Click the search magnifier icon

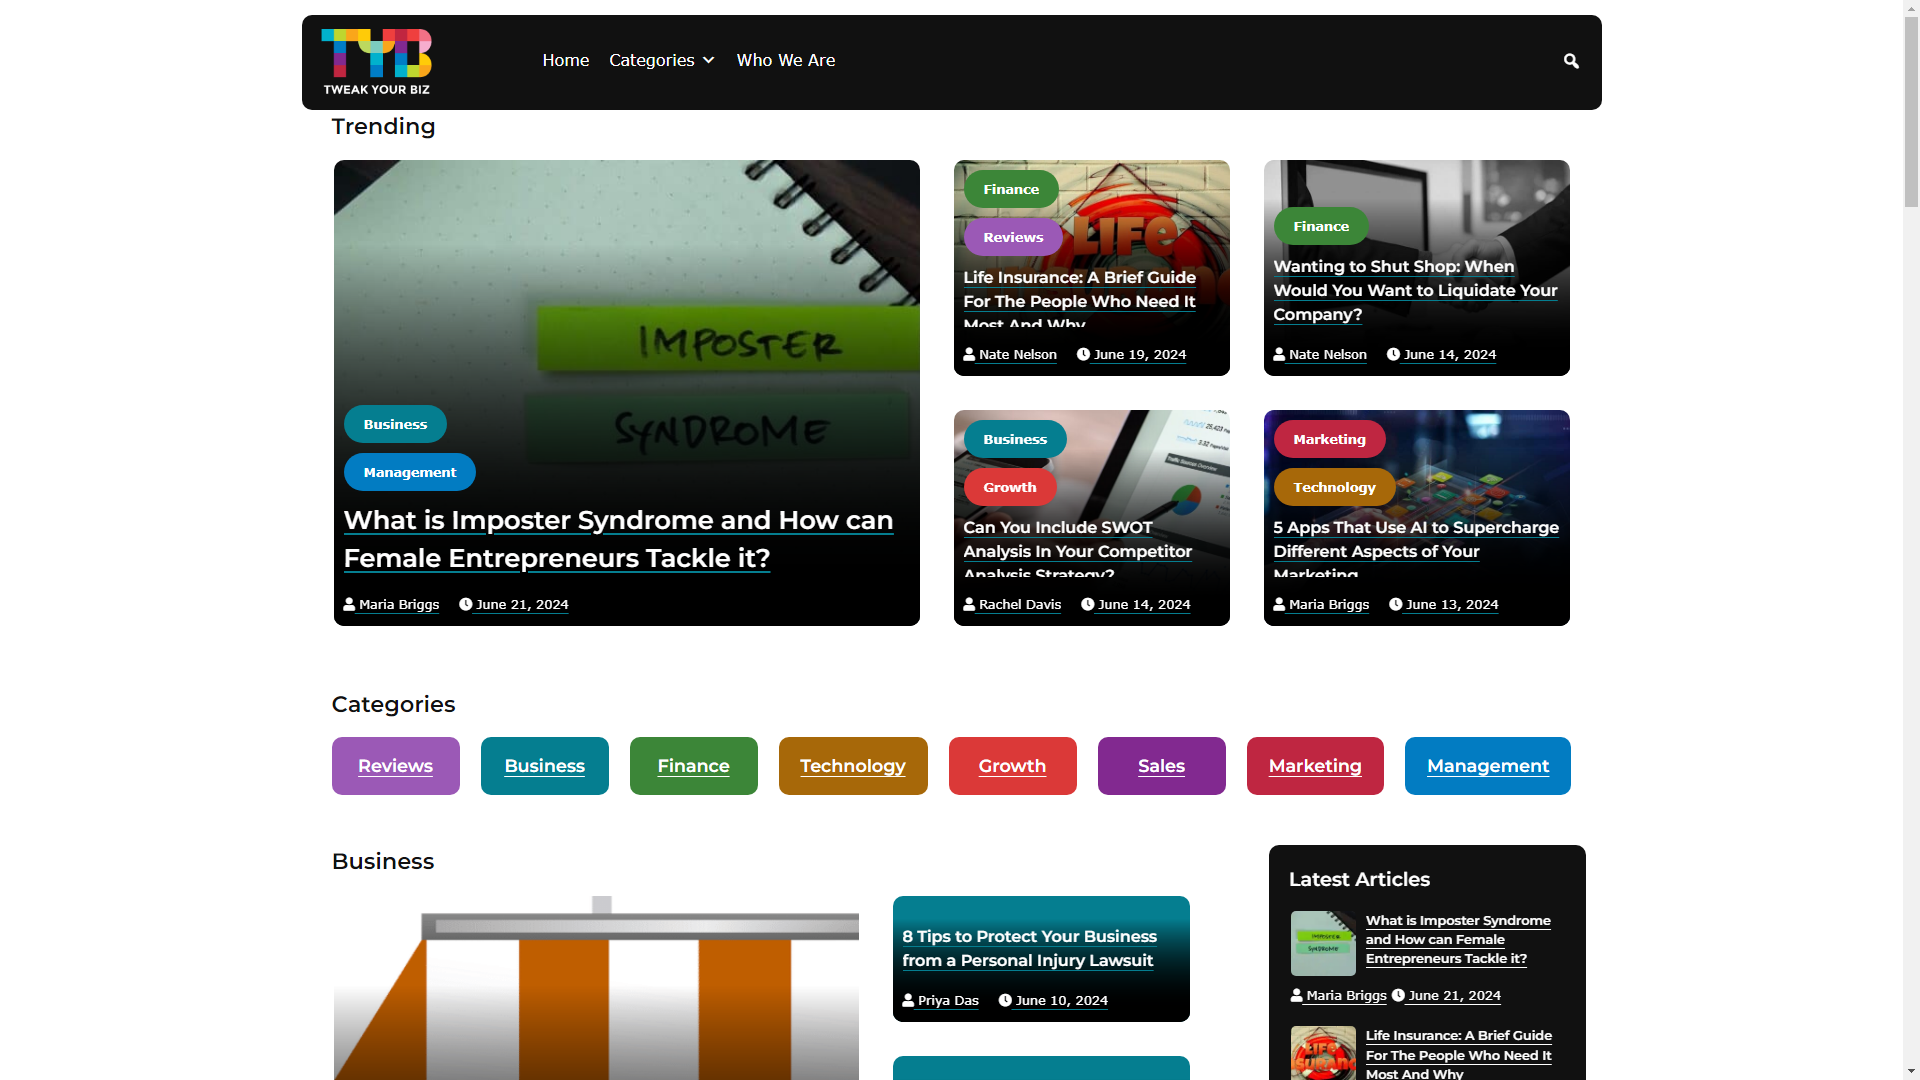pyautogui.click(x=1571, y=61)
